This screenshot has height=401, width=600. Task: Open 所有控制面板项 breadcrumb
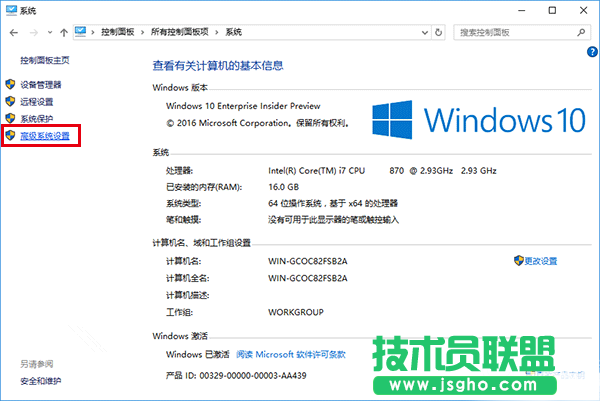(179, 32)
